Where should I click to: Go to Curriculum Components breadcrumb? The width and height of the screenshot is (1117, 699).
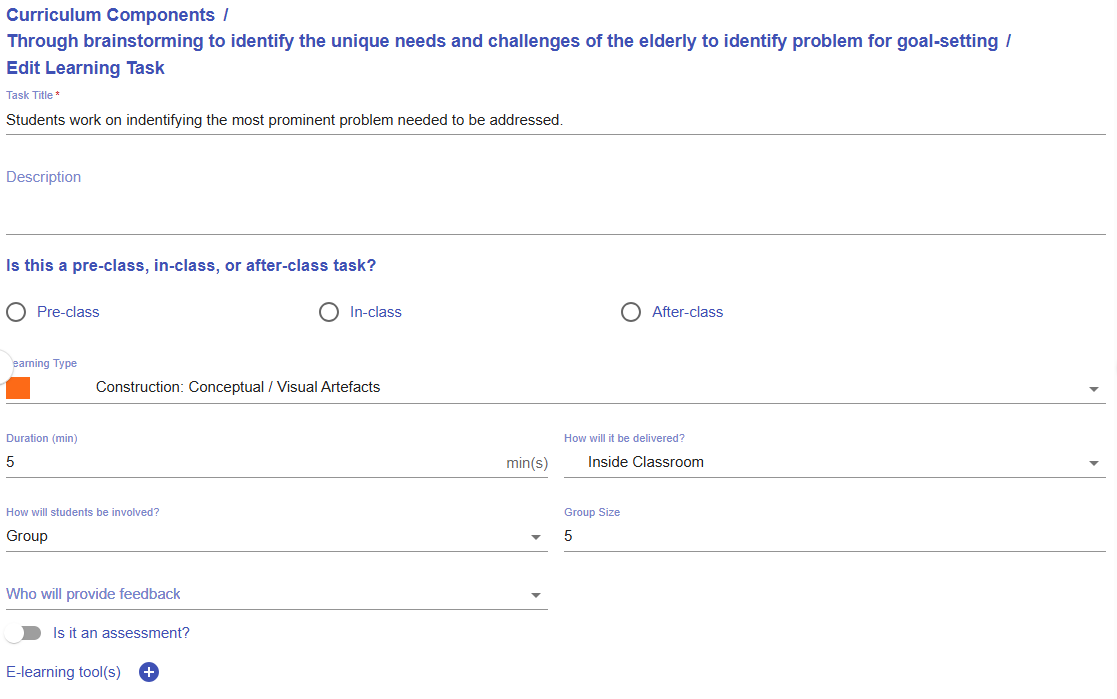point(110,15)
